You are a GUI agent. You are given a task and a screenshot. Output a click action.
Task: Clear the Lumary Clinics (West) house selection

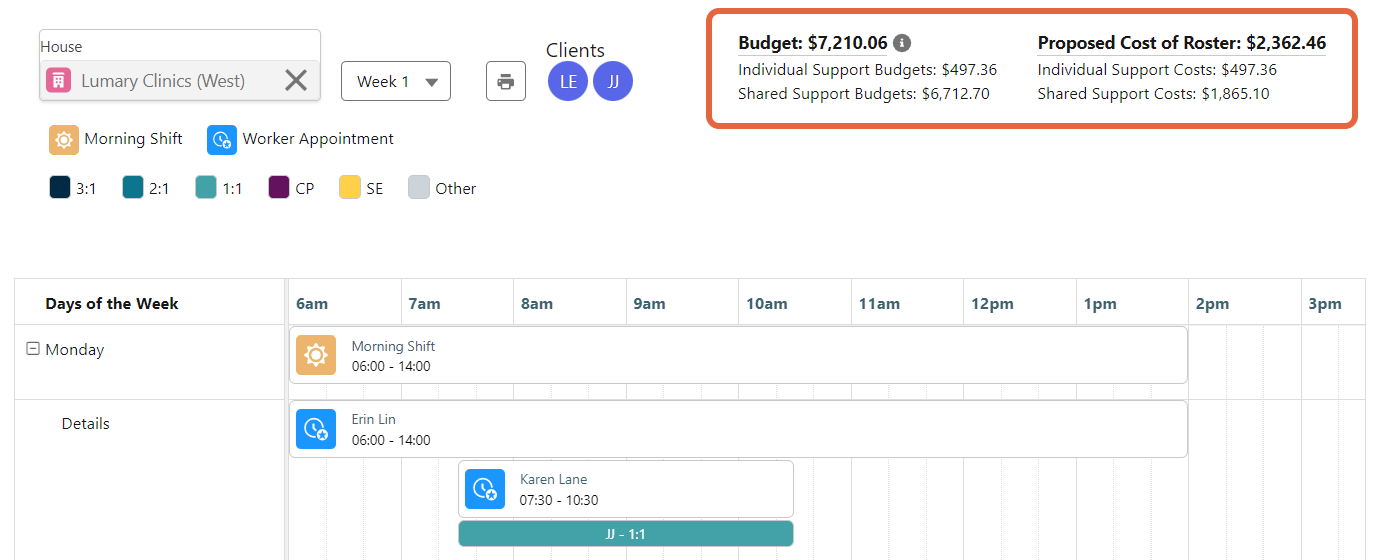click(x=296, y=80)
